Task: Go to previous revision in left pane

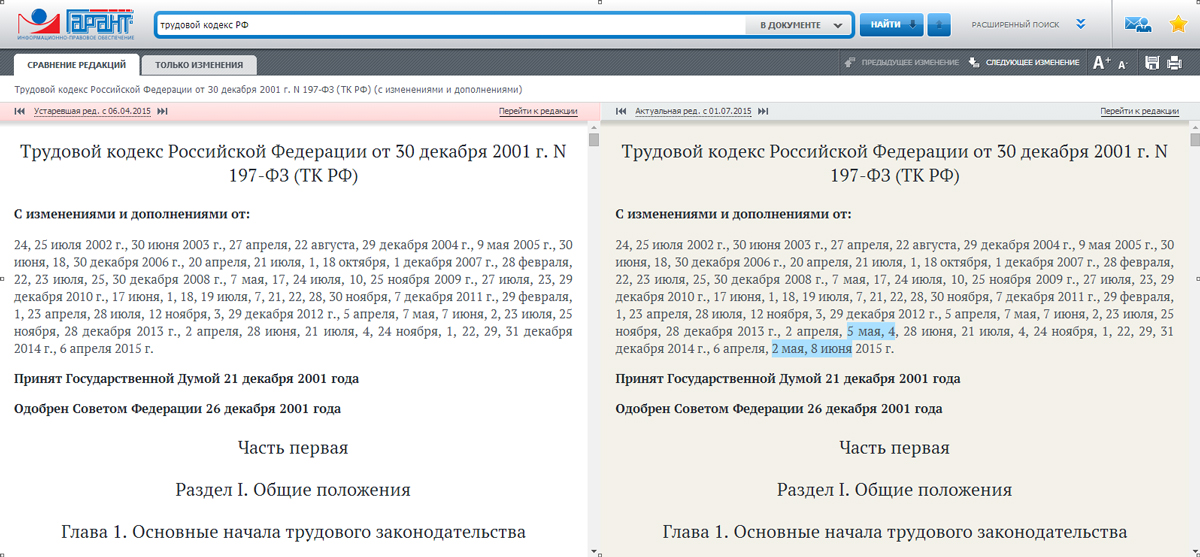Action: click(x=20, y=112)
